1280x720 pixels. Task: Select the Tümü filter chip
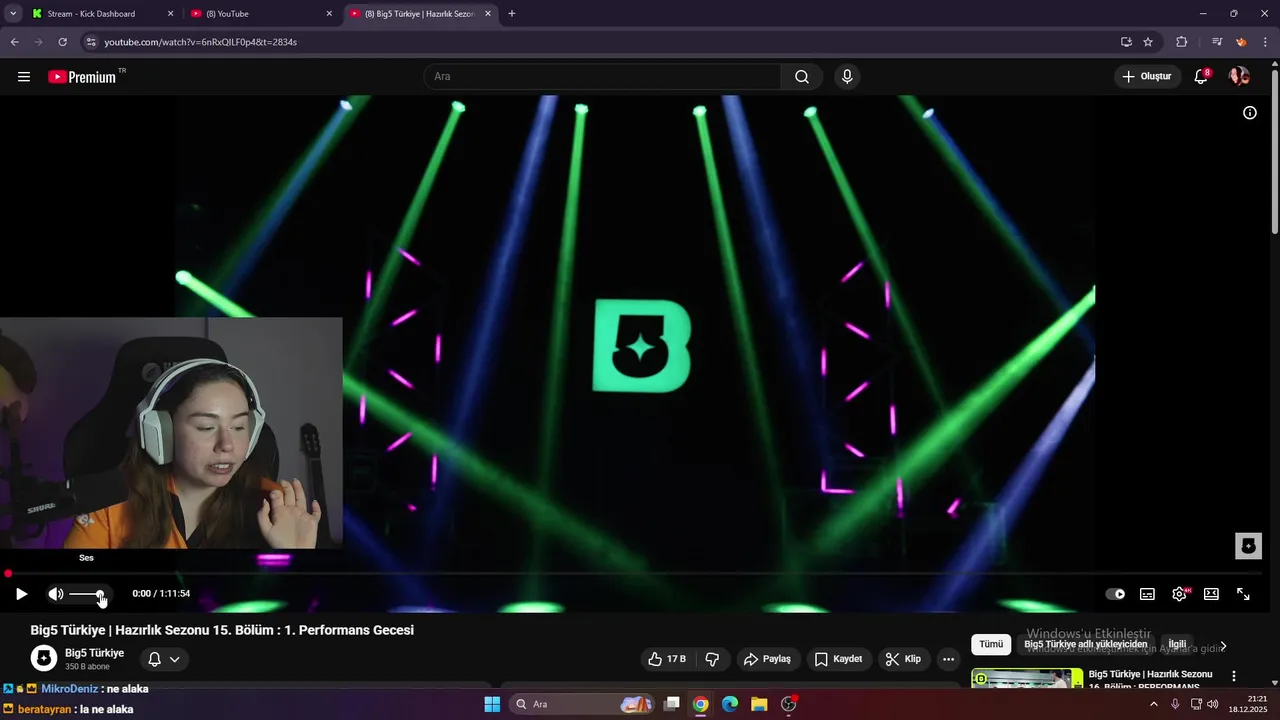[x=991, y=645]
